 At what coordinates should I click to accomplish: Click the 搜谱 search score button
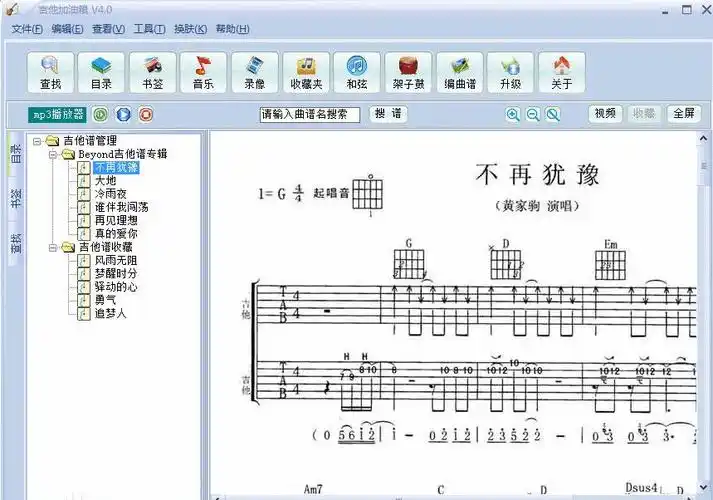(388, 114)
